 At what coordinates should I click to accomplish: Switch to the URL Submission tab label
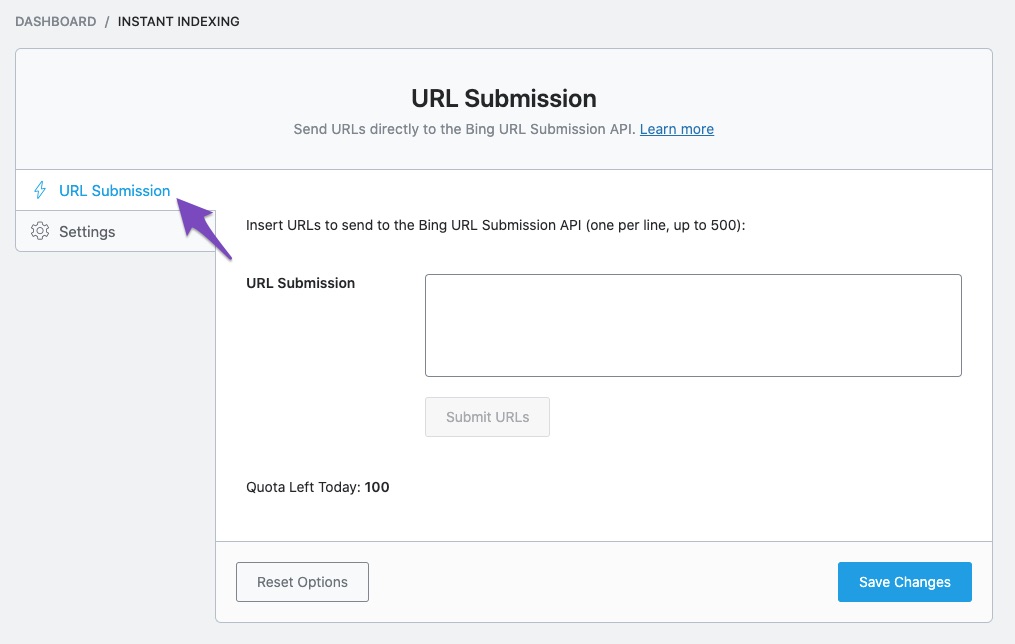point(114,190)
